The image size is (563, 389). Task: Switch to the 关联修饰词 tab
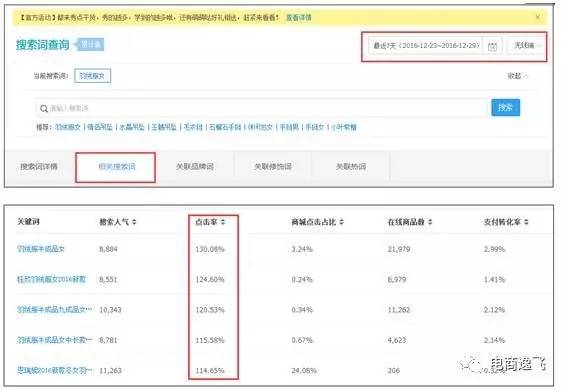(x=273, y=167)
